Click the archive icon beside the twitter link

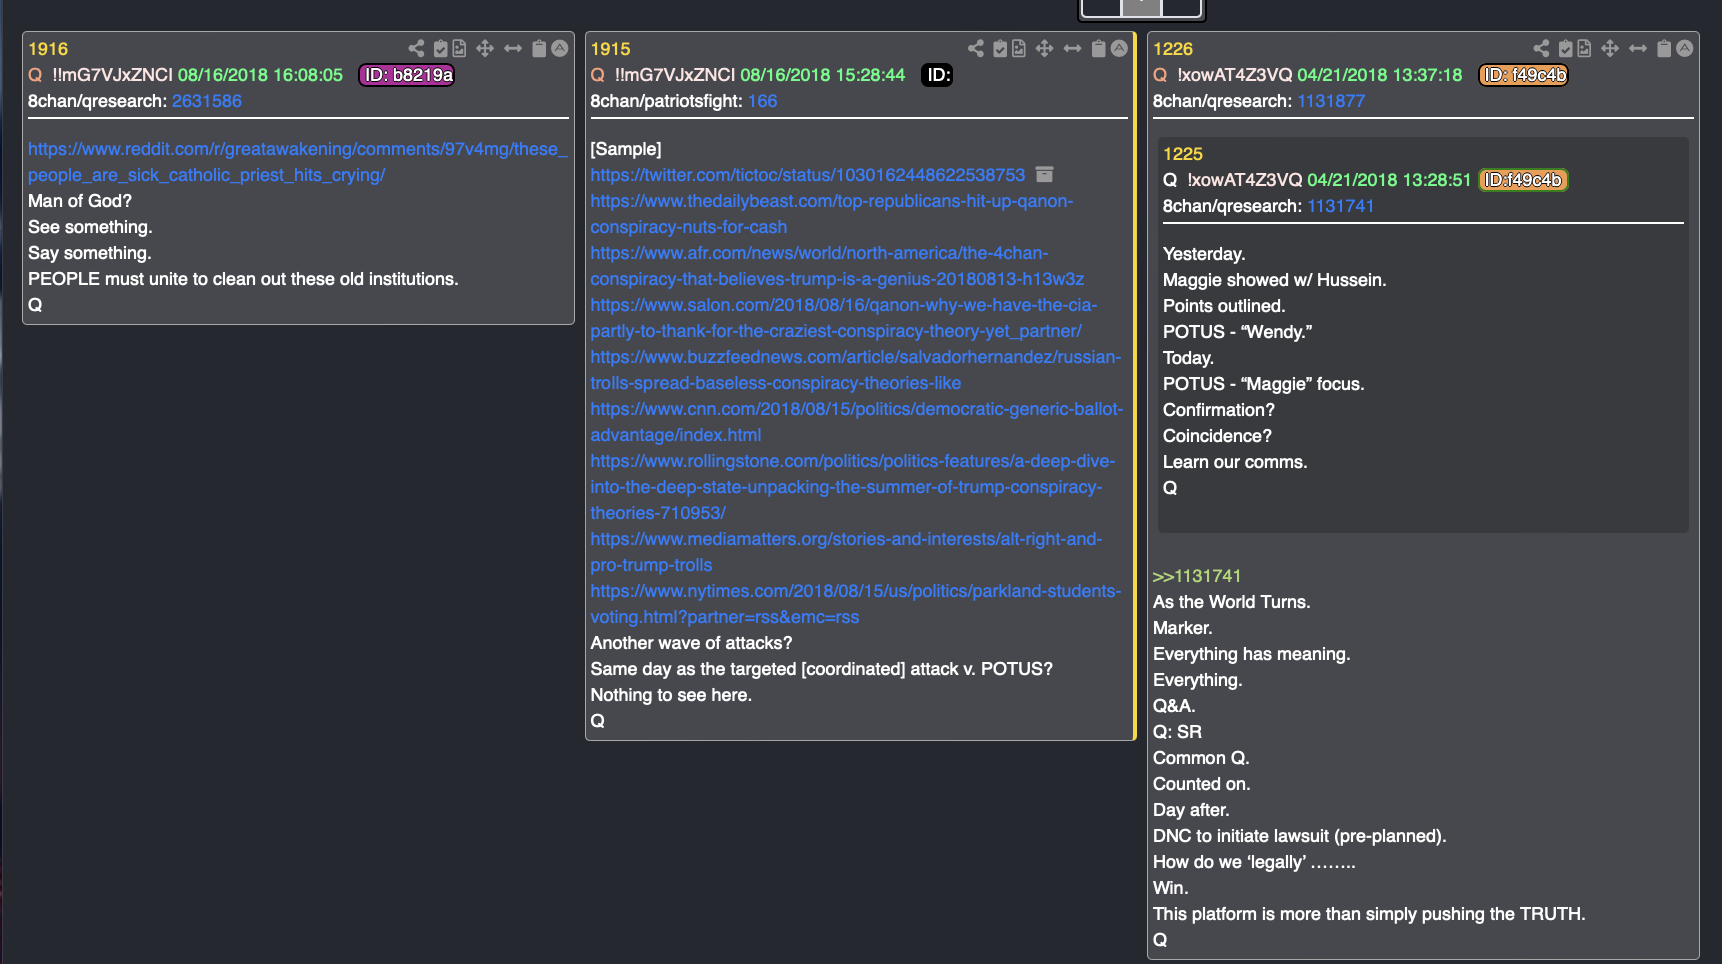(x=1044, y=174)
